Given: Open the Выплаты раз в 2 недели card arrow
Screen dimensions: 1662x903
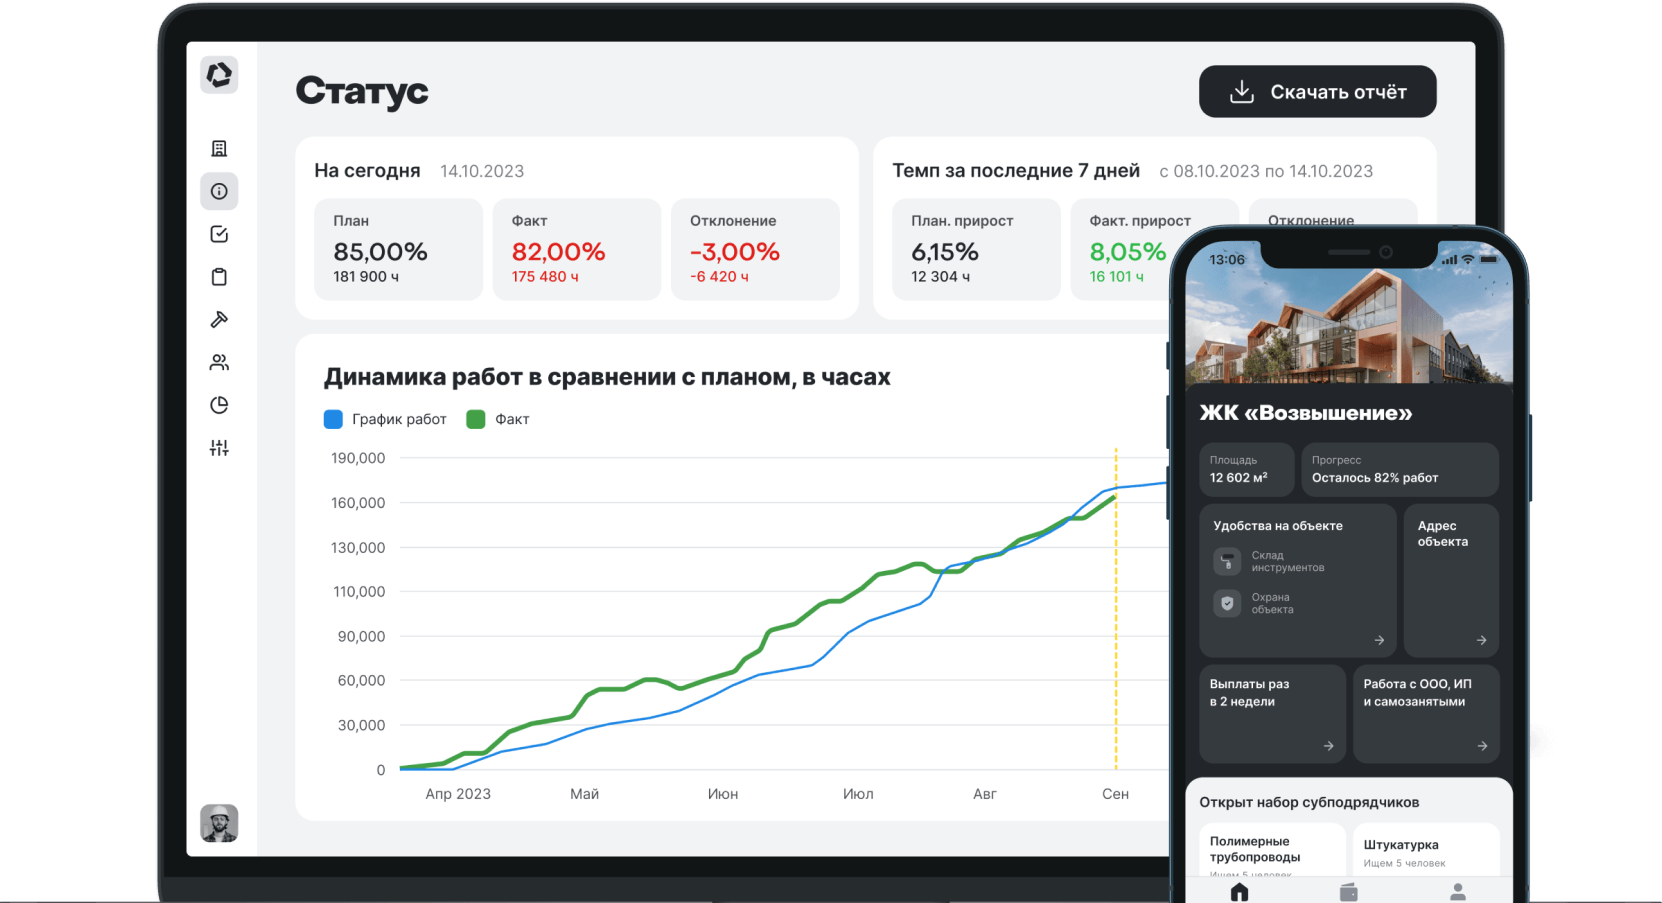Looking at the screenshot, I should tap(1328, 746).
